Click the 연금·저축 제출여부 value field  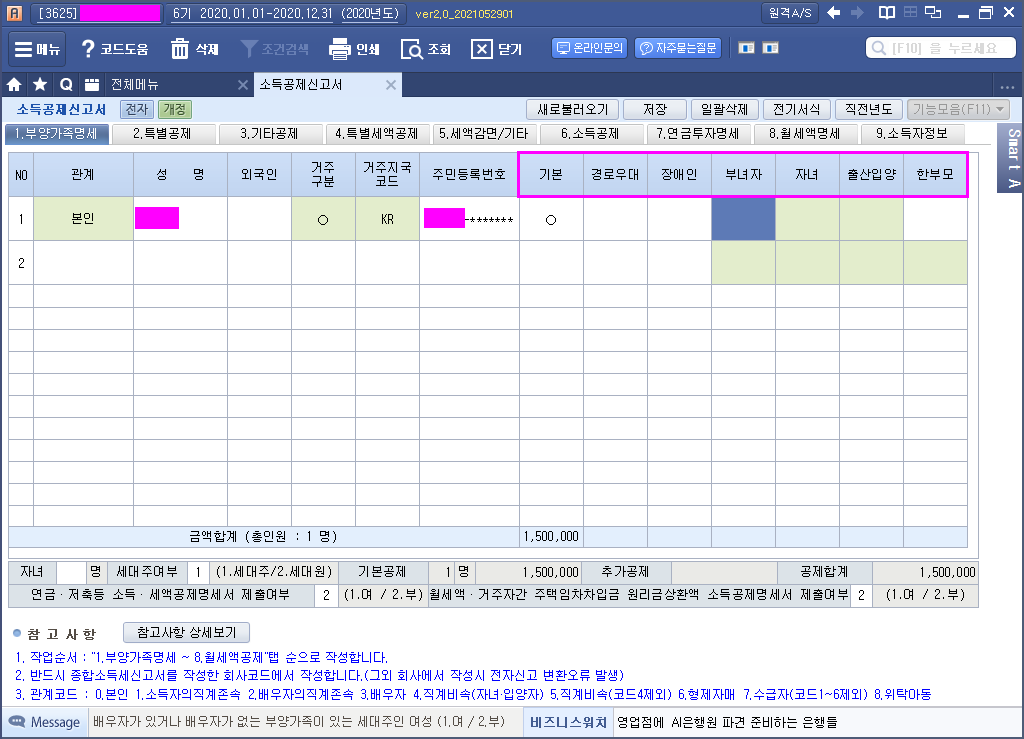pos(326,595)
